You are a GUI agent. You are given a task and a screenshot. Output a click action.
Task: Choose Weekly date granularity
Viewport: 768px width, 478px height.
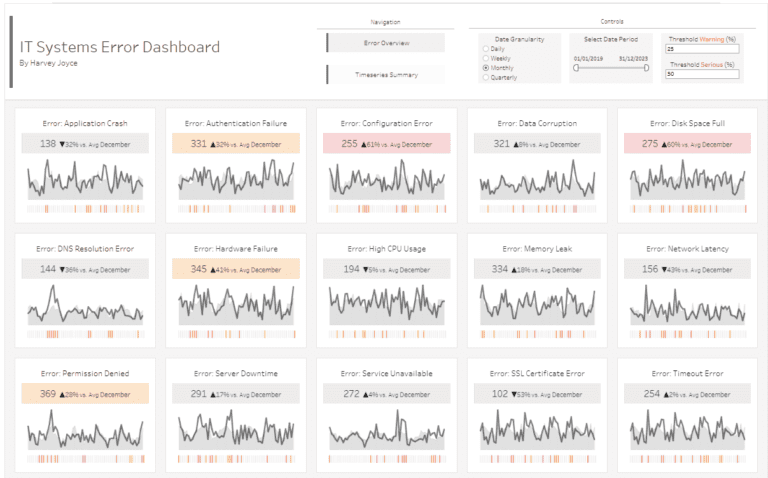click(486, 58)
